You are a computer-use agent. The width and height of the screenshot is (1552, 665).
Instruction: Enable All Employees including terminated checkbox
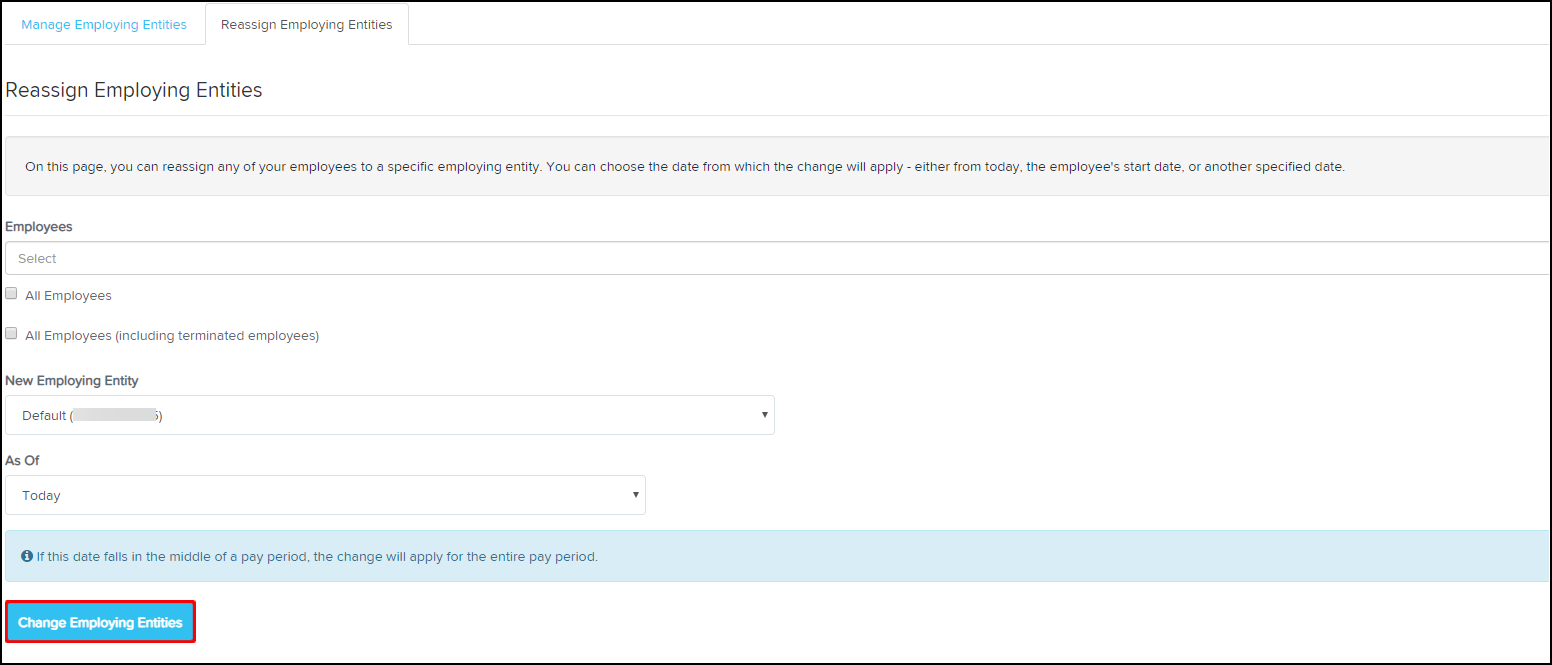point(12,334)
